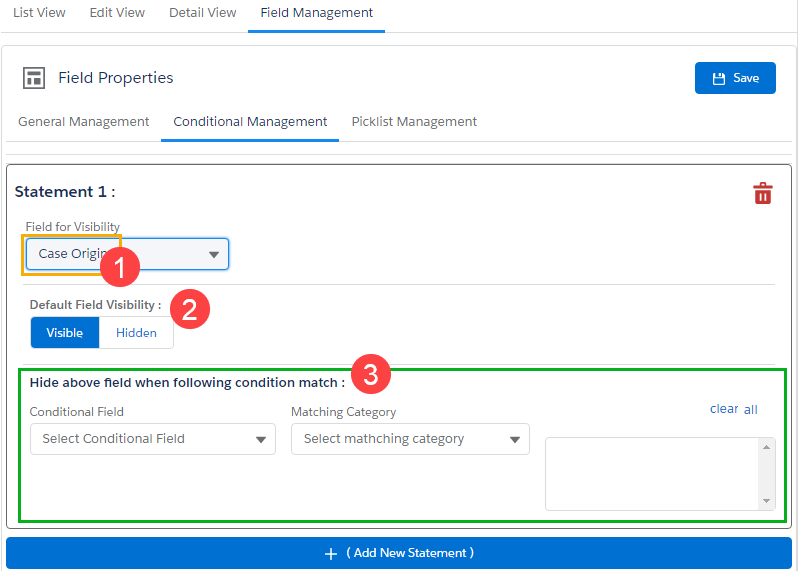The image size is (800, 571).
Task: Go to the Detail View tab
Action: click(x=203, y=13)
